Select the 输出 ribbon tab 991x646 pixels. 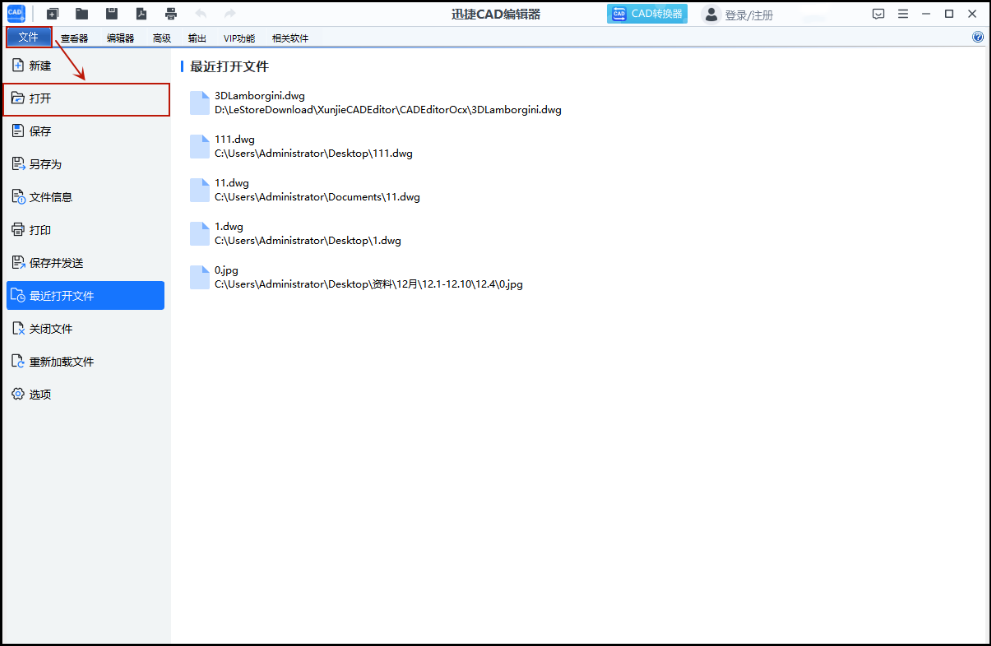[197, 38]
